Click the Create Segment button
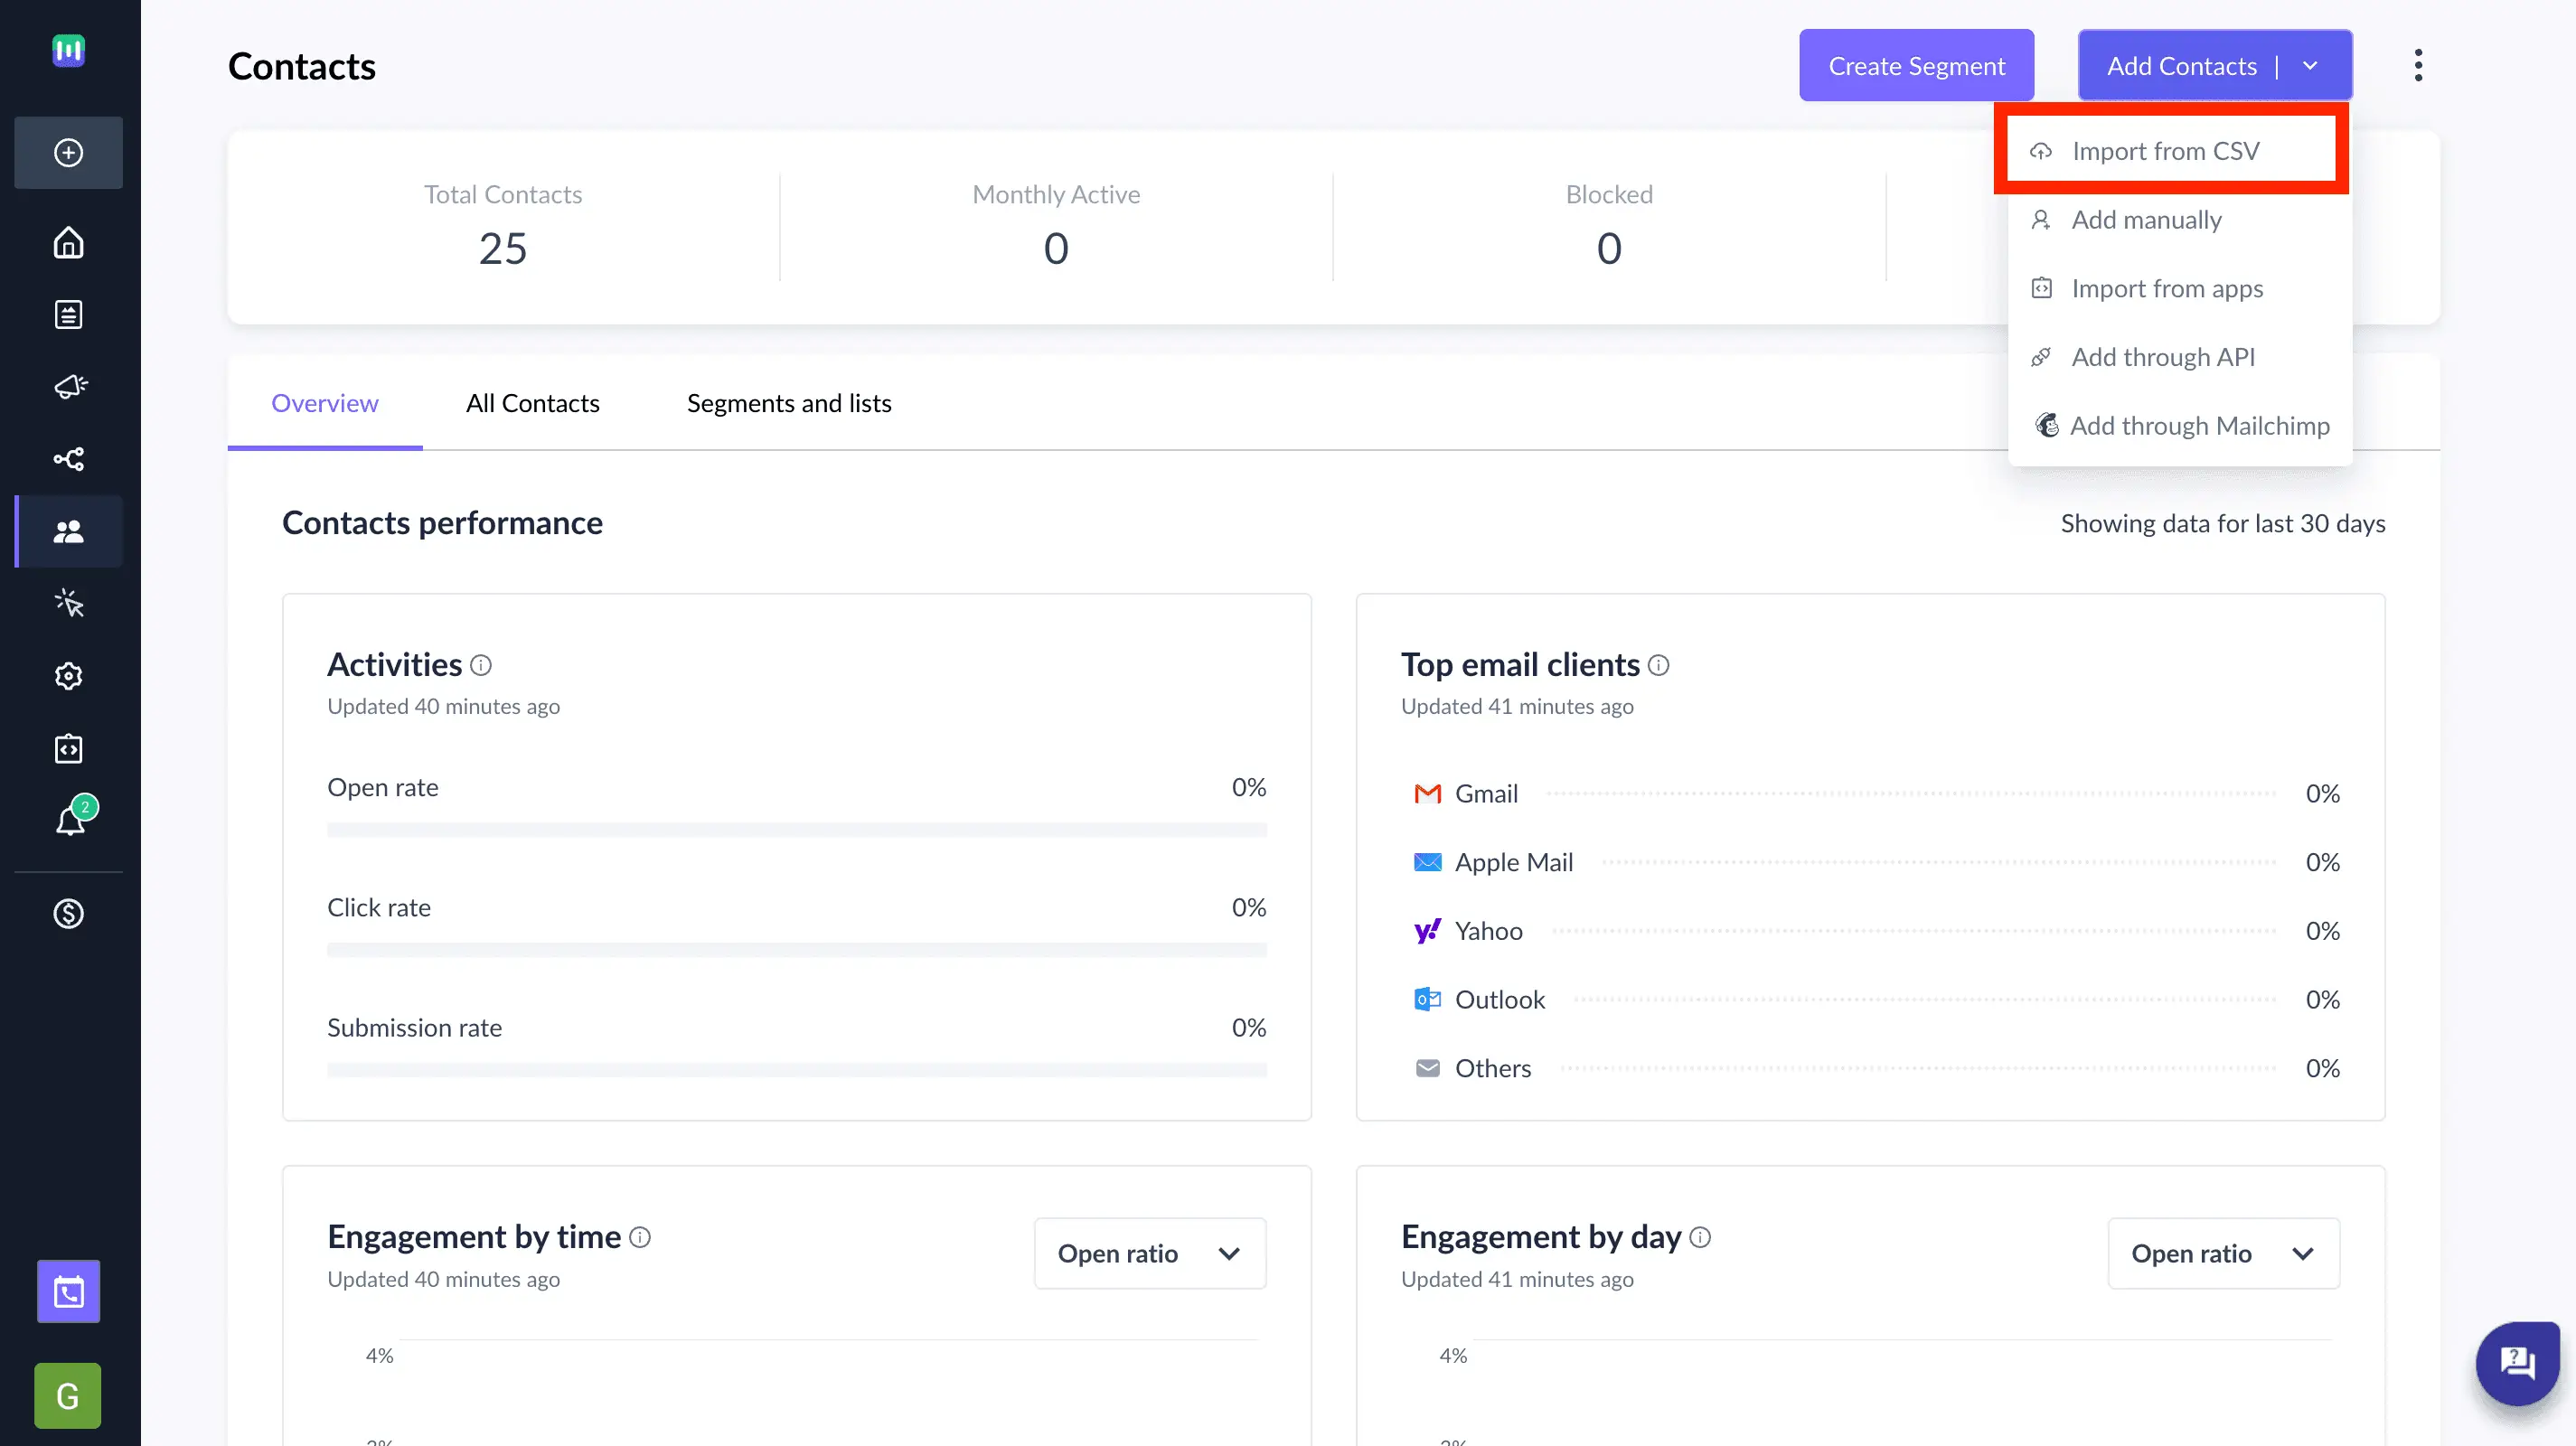 [x=1916, y=65]
